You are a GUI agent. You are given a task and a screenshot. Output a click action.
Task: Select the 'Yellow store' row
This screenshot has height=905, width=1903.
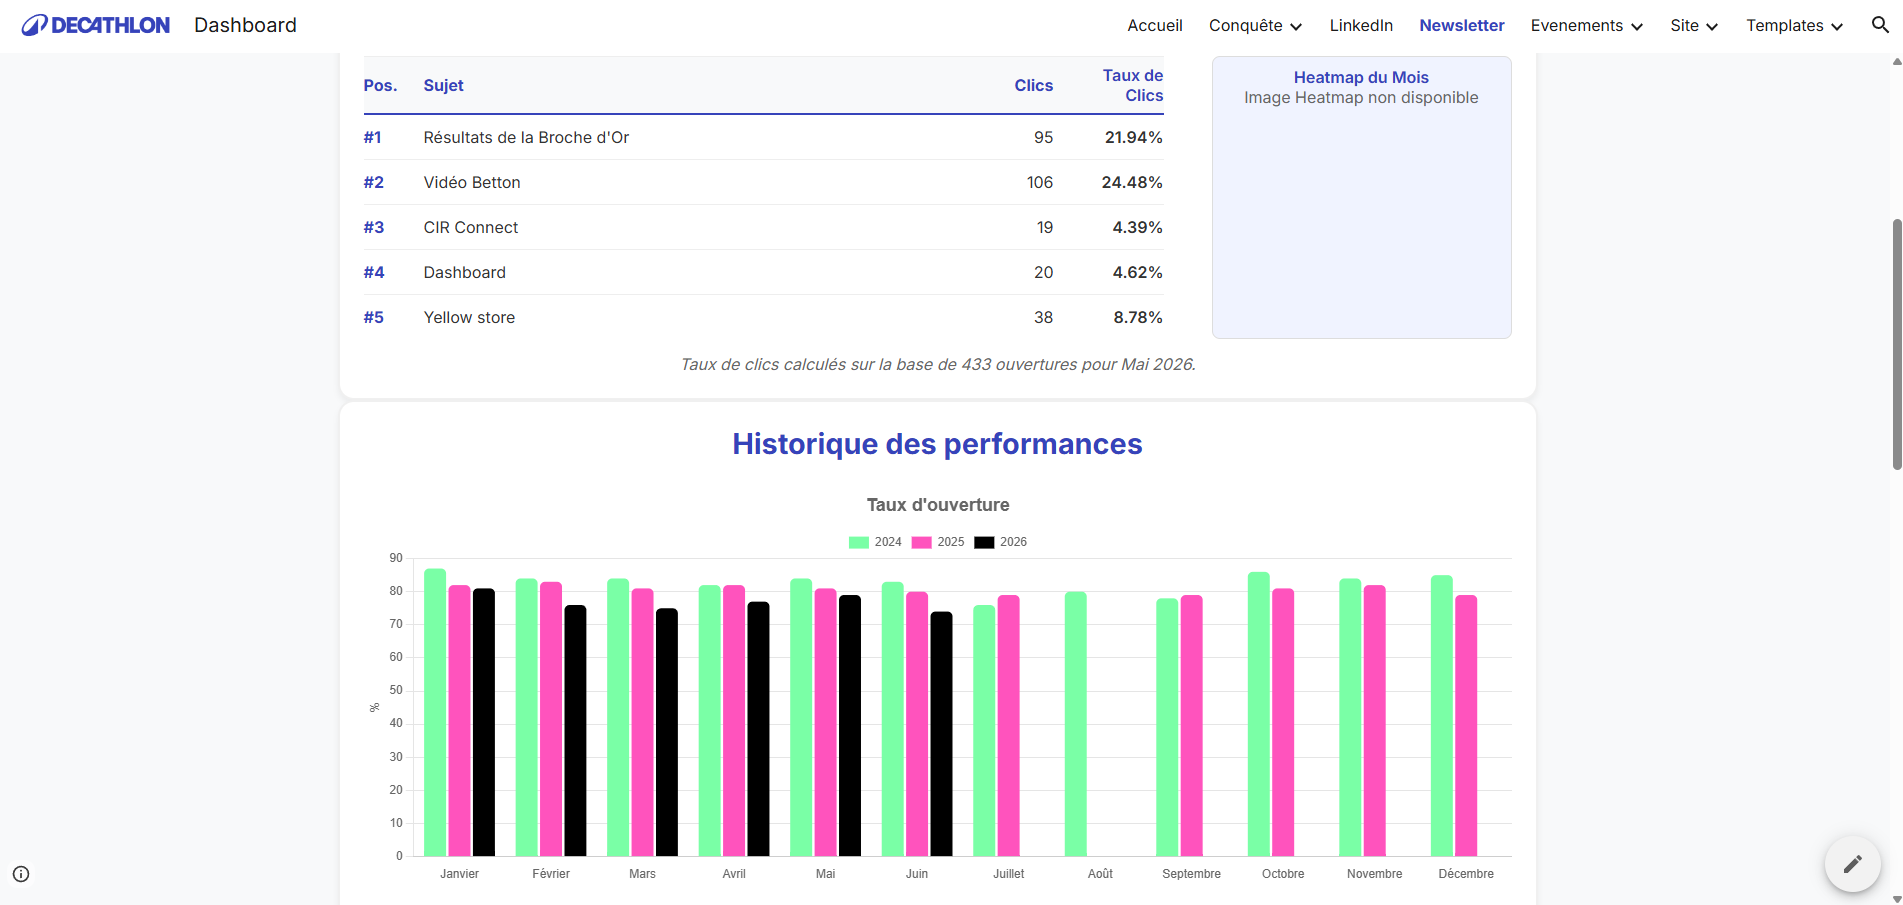coord(763,318)
